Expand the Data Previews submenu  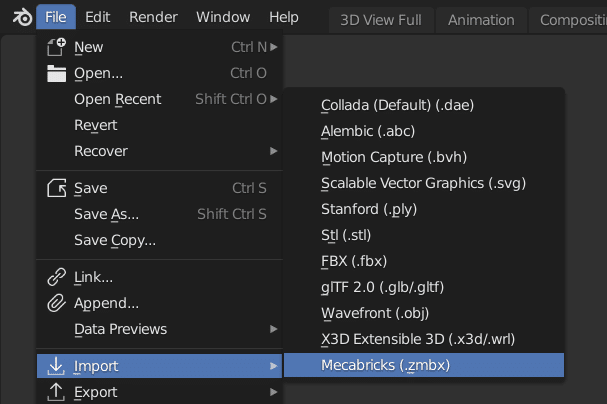273,329
